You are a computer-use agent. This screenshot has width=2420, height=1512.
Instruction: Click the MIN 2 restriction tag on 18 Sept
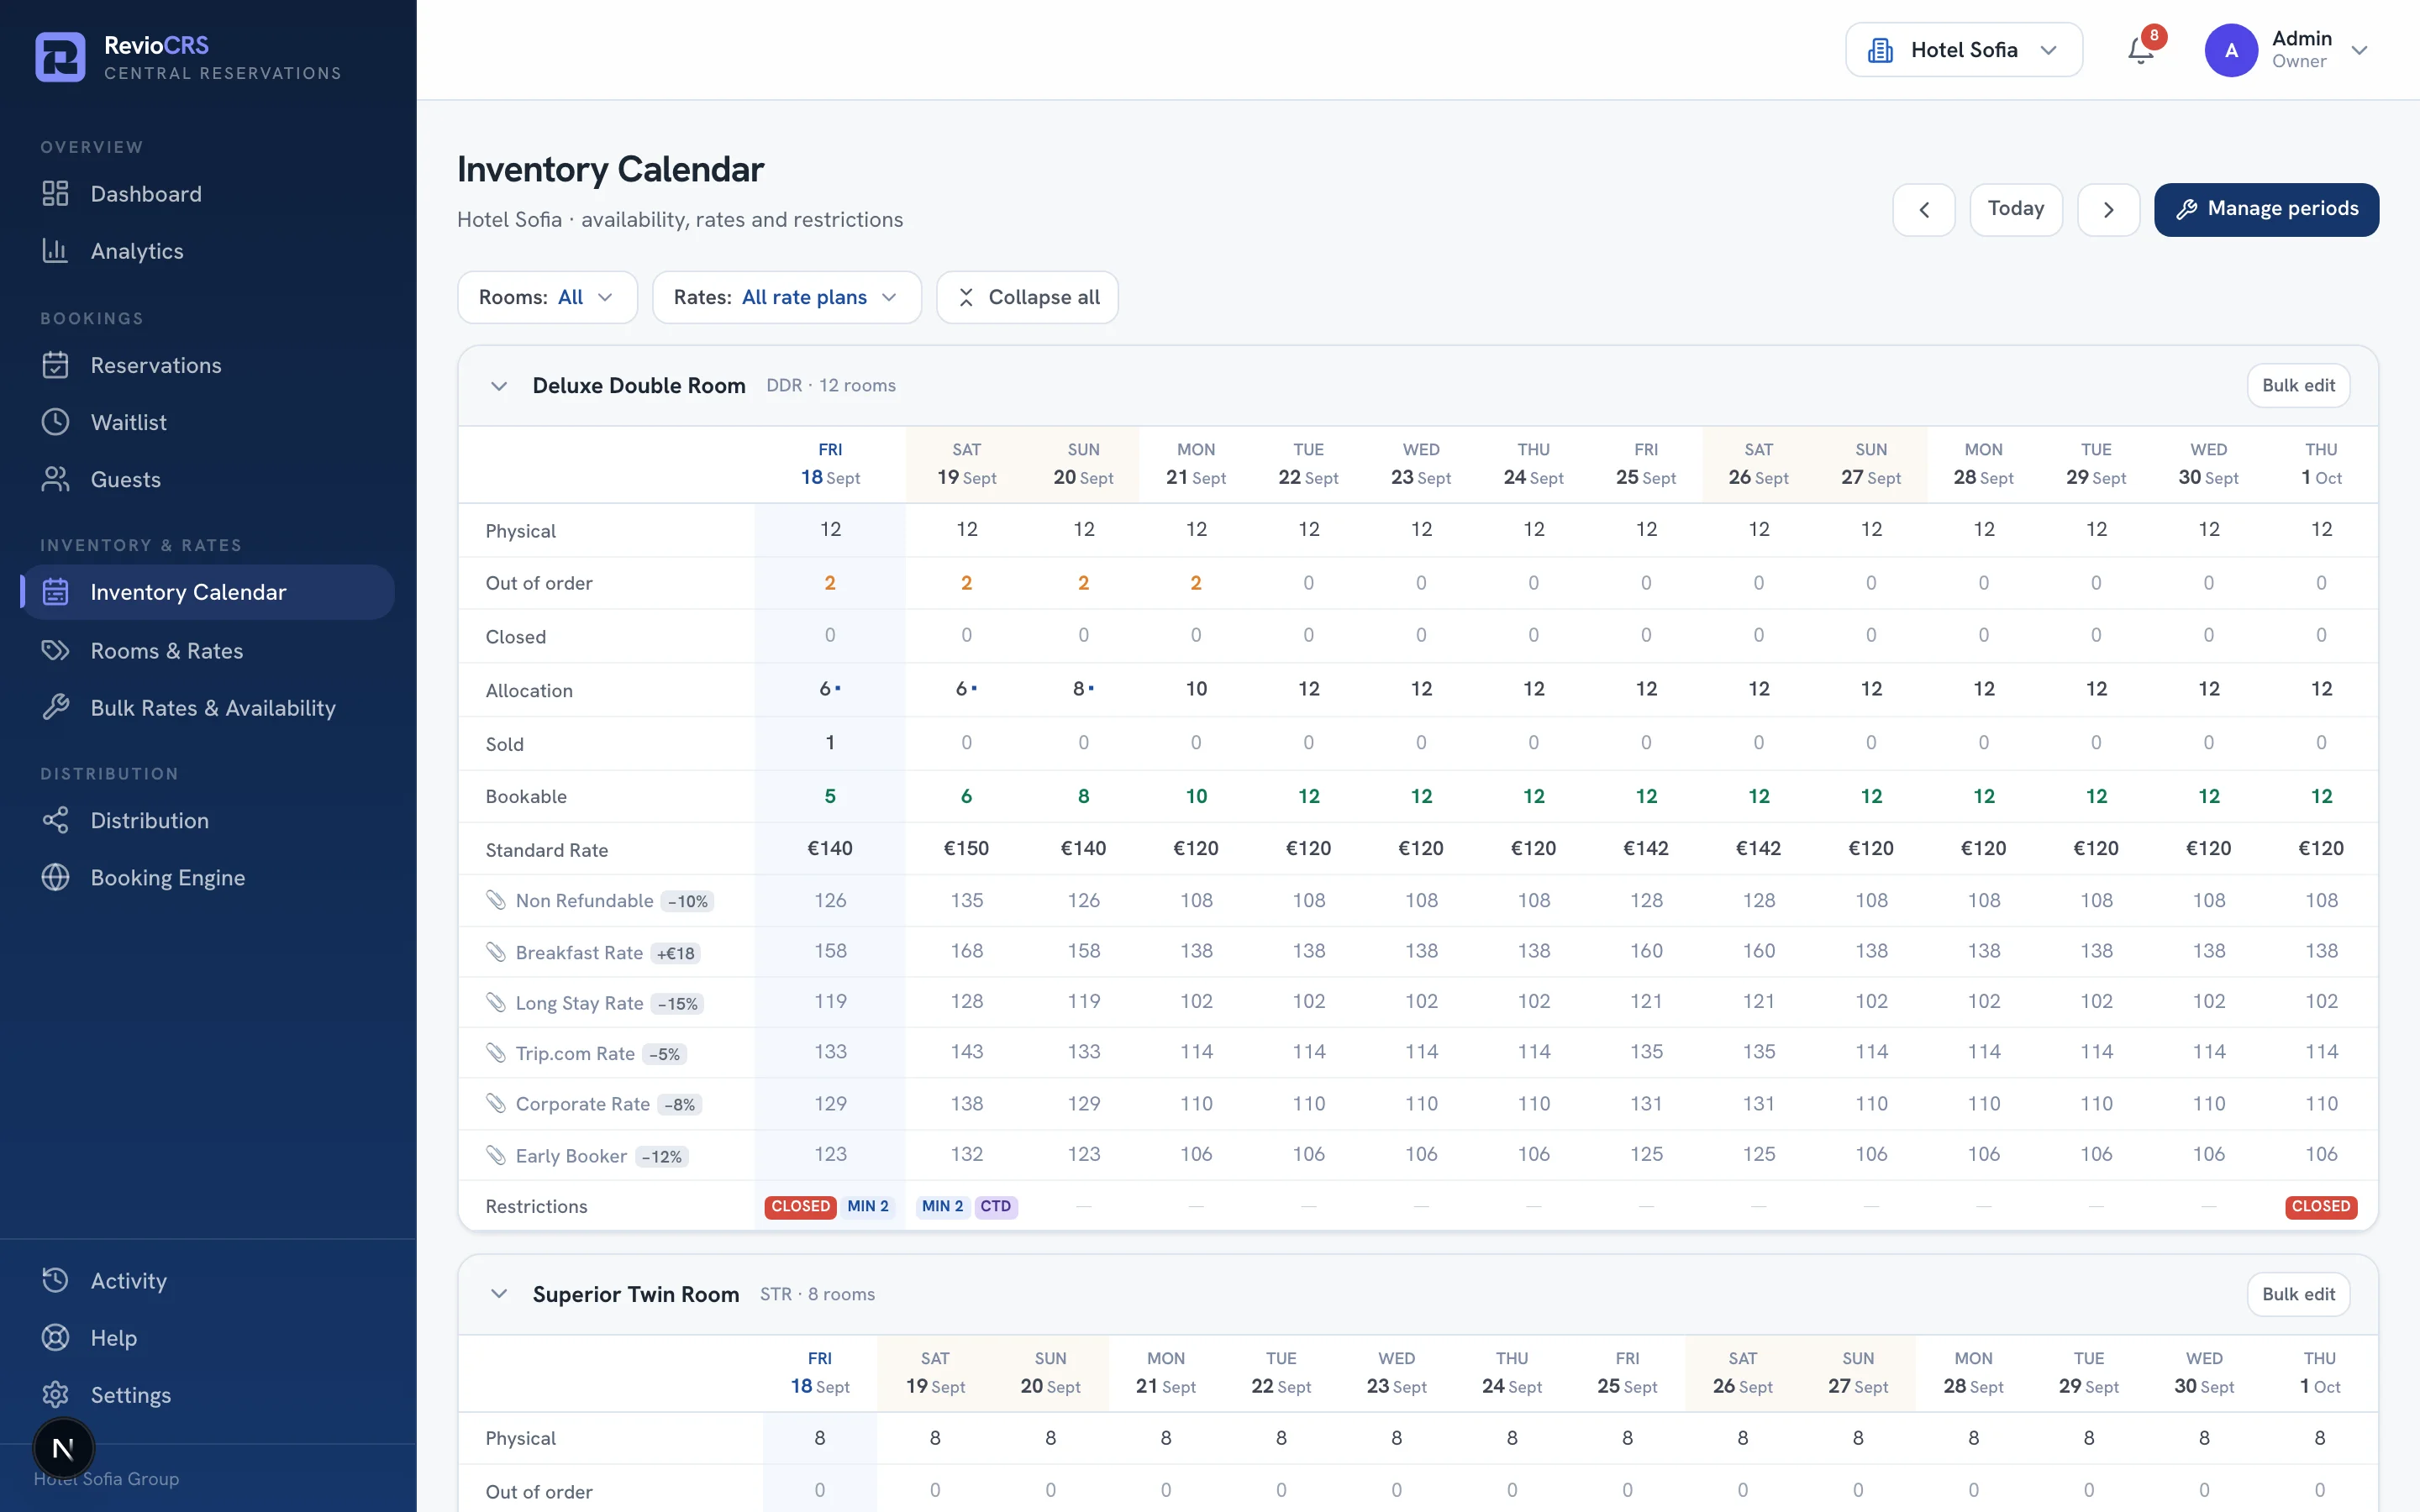point(868,1207)
